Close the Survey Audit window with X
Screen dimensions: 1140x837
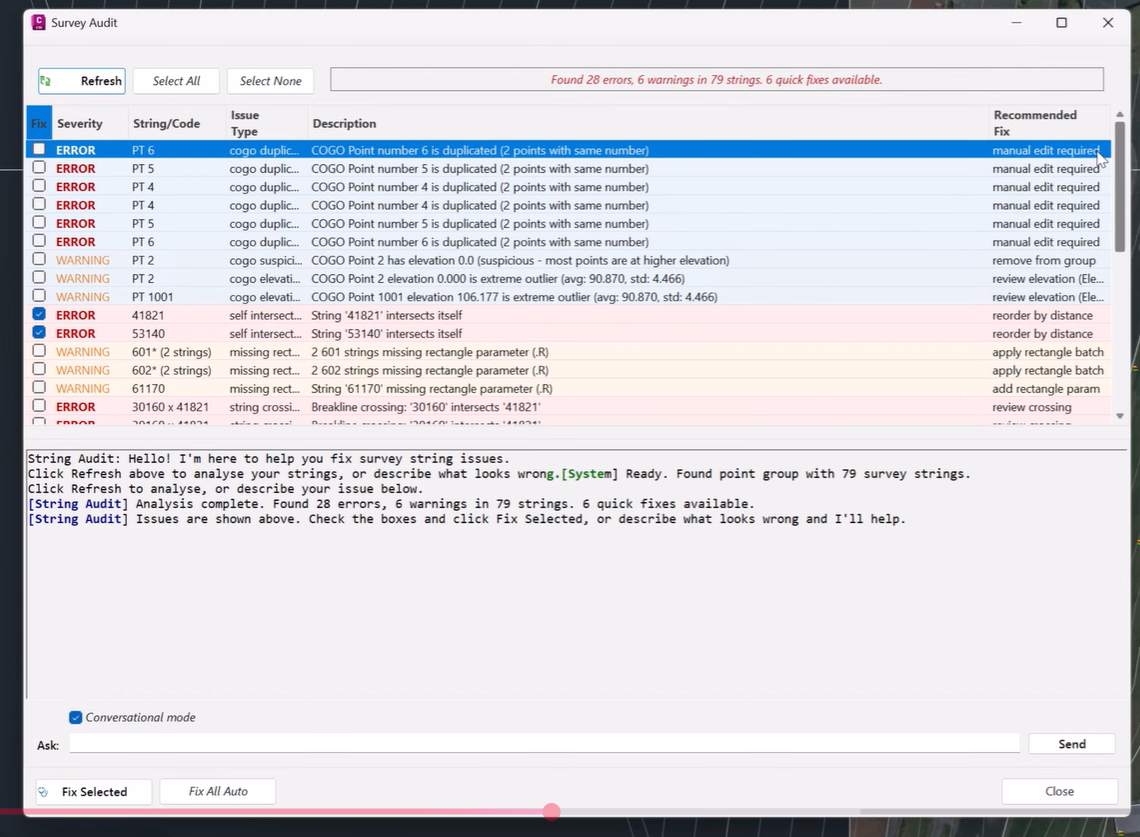(x=1107, y=23)
